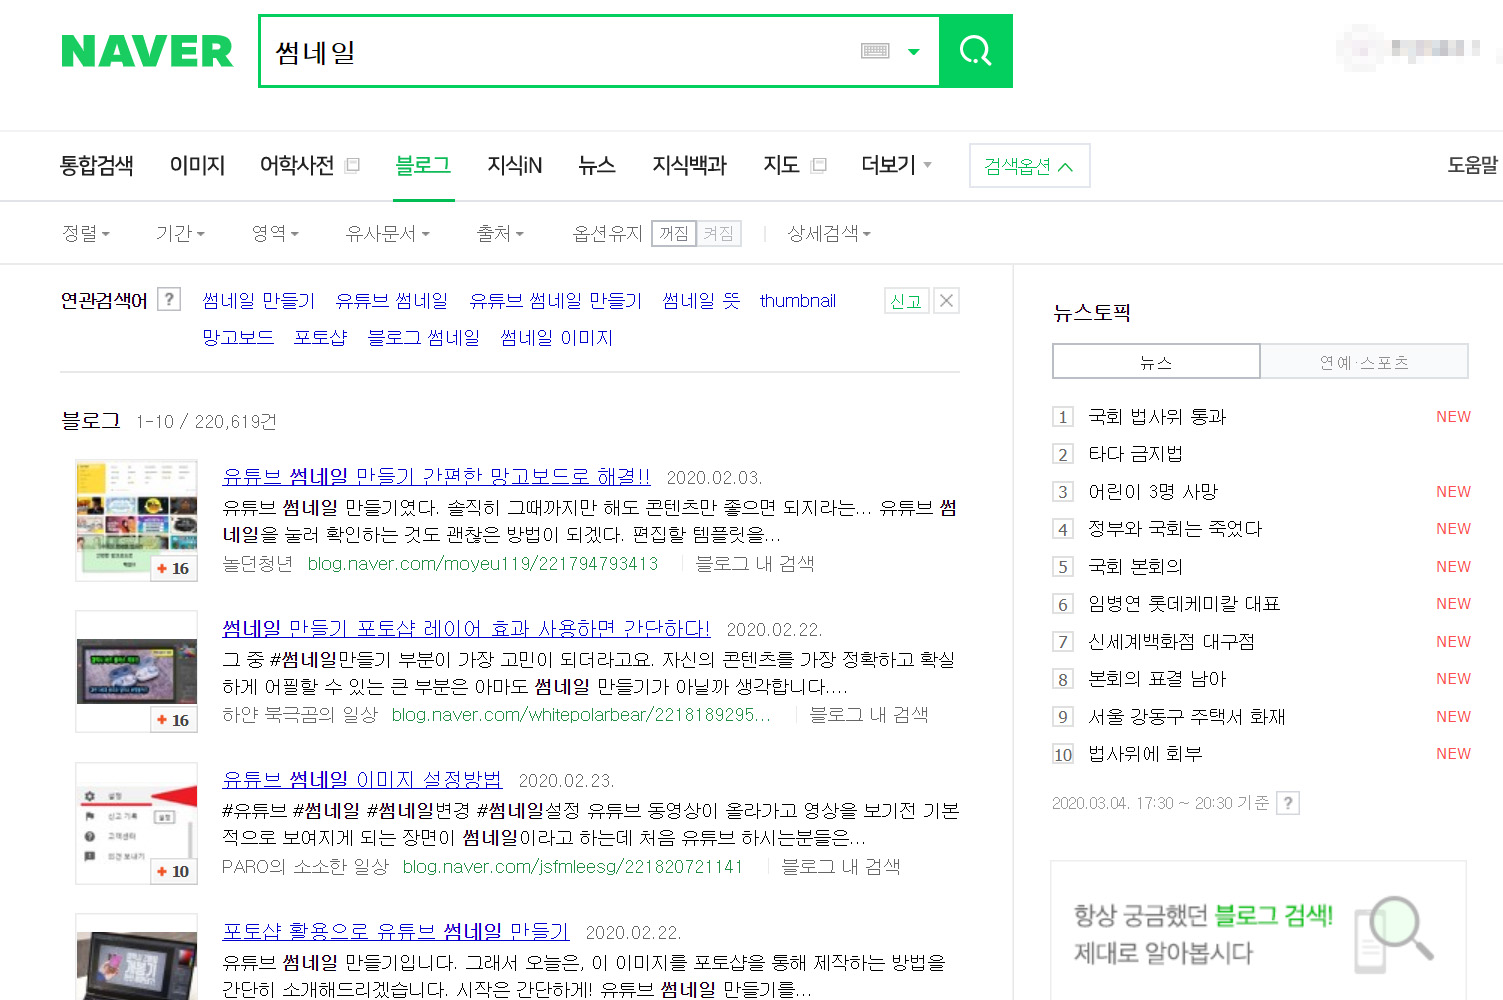1503x1000 pixels.
Task: Click related search 썸네일 이미지
Action: point(556,338)
